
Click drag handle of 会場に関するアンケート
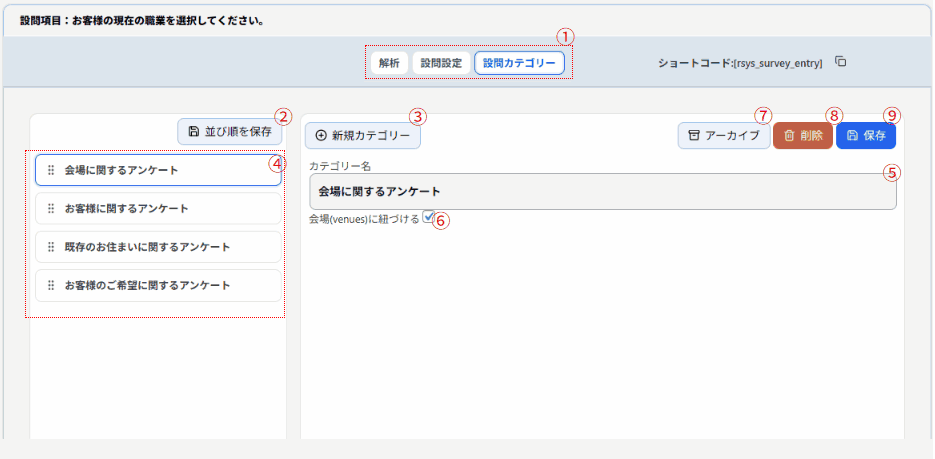coord(51,170)
